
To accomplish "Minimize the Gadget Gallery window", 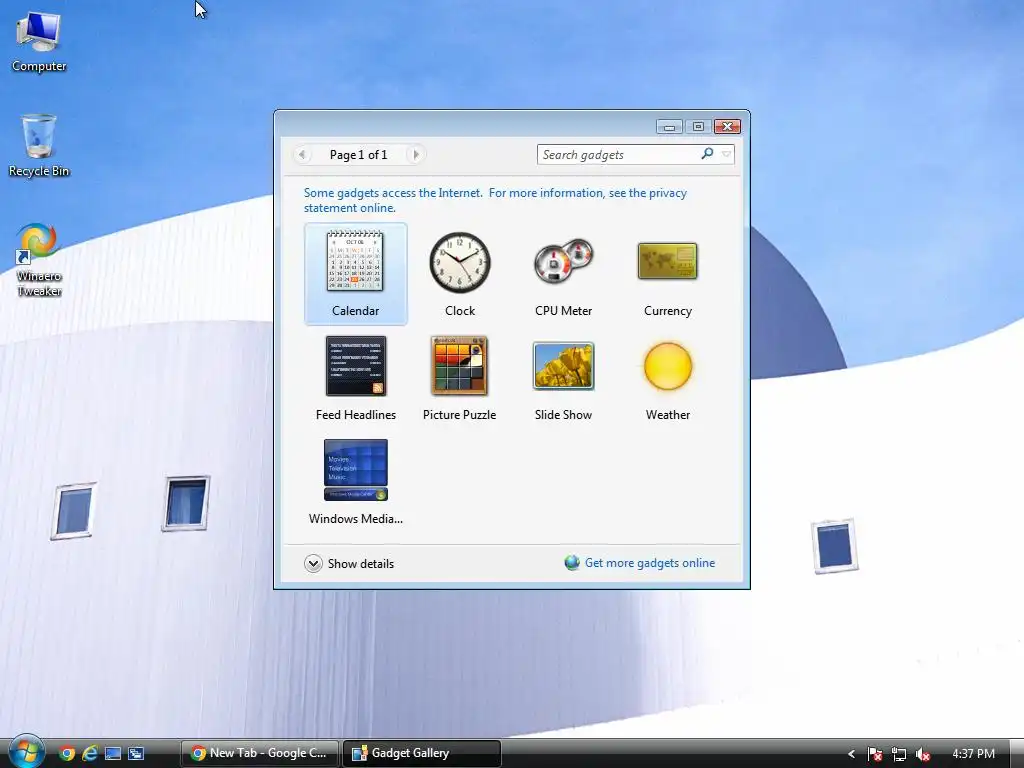I will [x=669, y=126].
